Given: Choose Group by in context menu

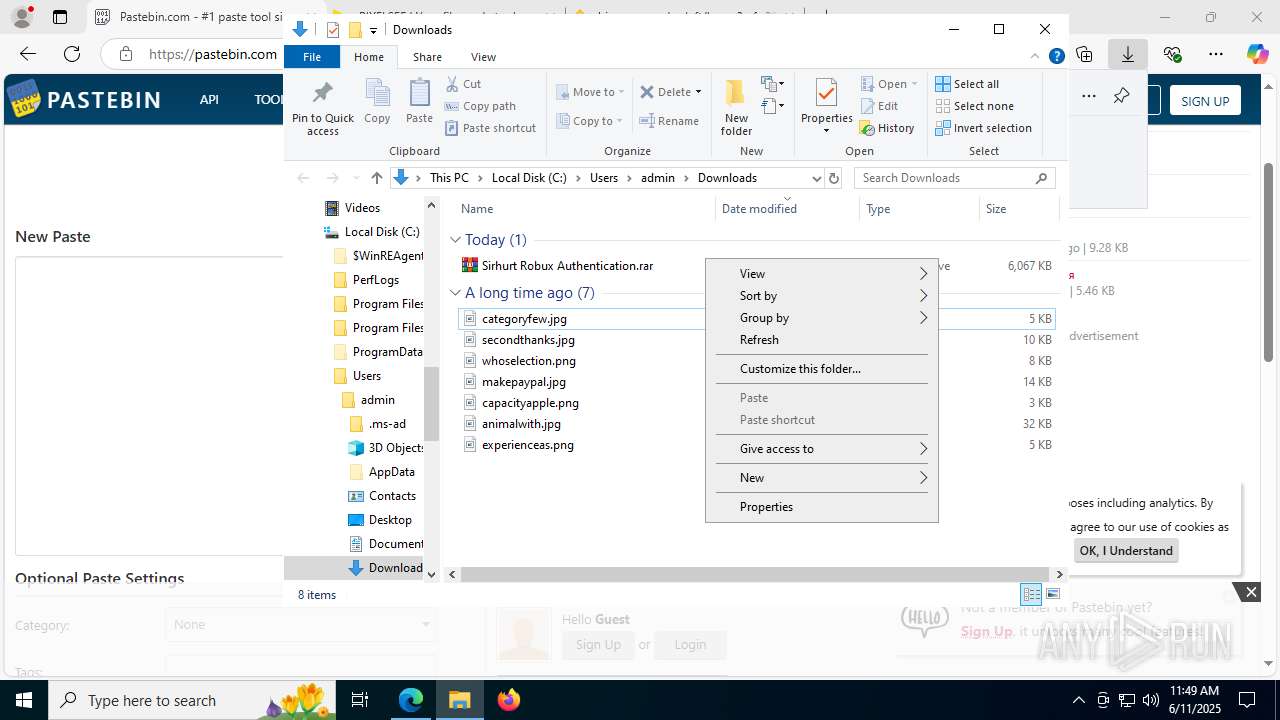Looking at the screenshot, I should point(822,318).
